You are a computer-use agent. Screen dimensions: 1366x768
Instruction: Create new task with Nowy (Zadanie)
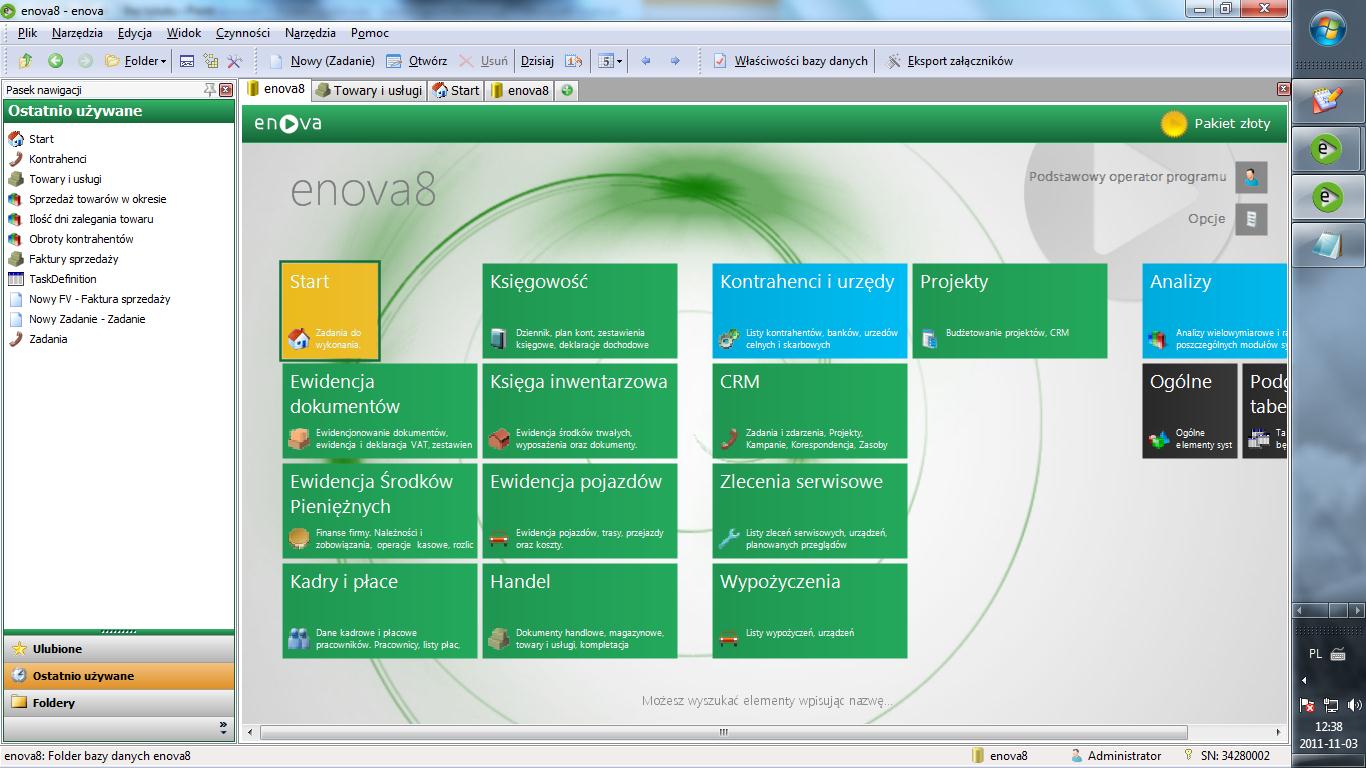click(321, 61)
